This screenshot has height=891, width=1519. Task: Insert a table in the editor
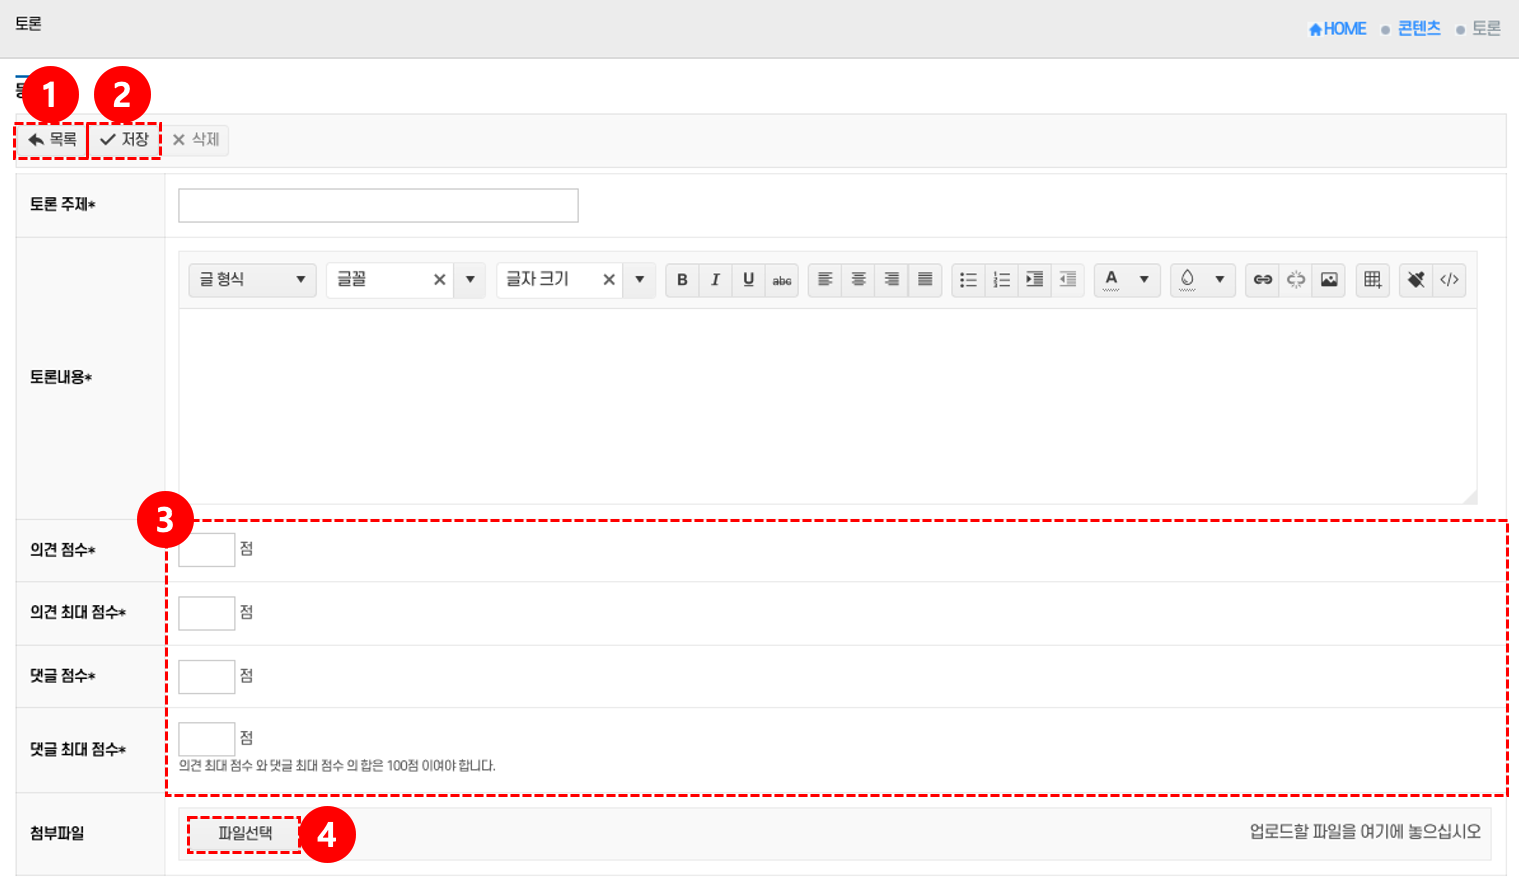pos(1373,280)
